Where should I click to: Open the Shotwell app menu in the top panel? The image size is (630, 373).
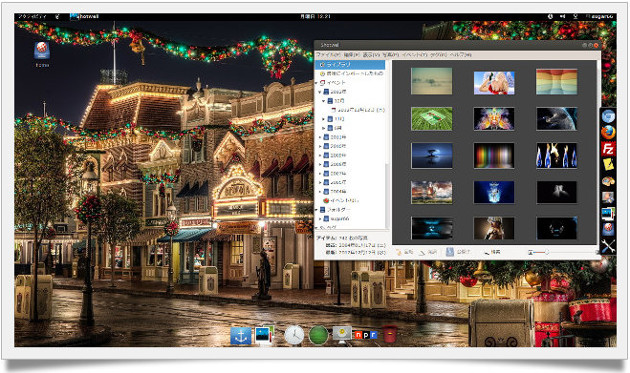(x=85, y=16)
